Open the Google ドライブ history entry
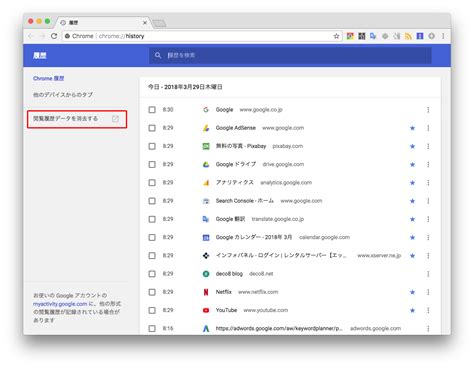The height and width of the screenshot is (368, 474). pyautogui.click(x=236, y=164)
